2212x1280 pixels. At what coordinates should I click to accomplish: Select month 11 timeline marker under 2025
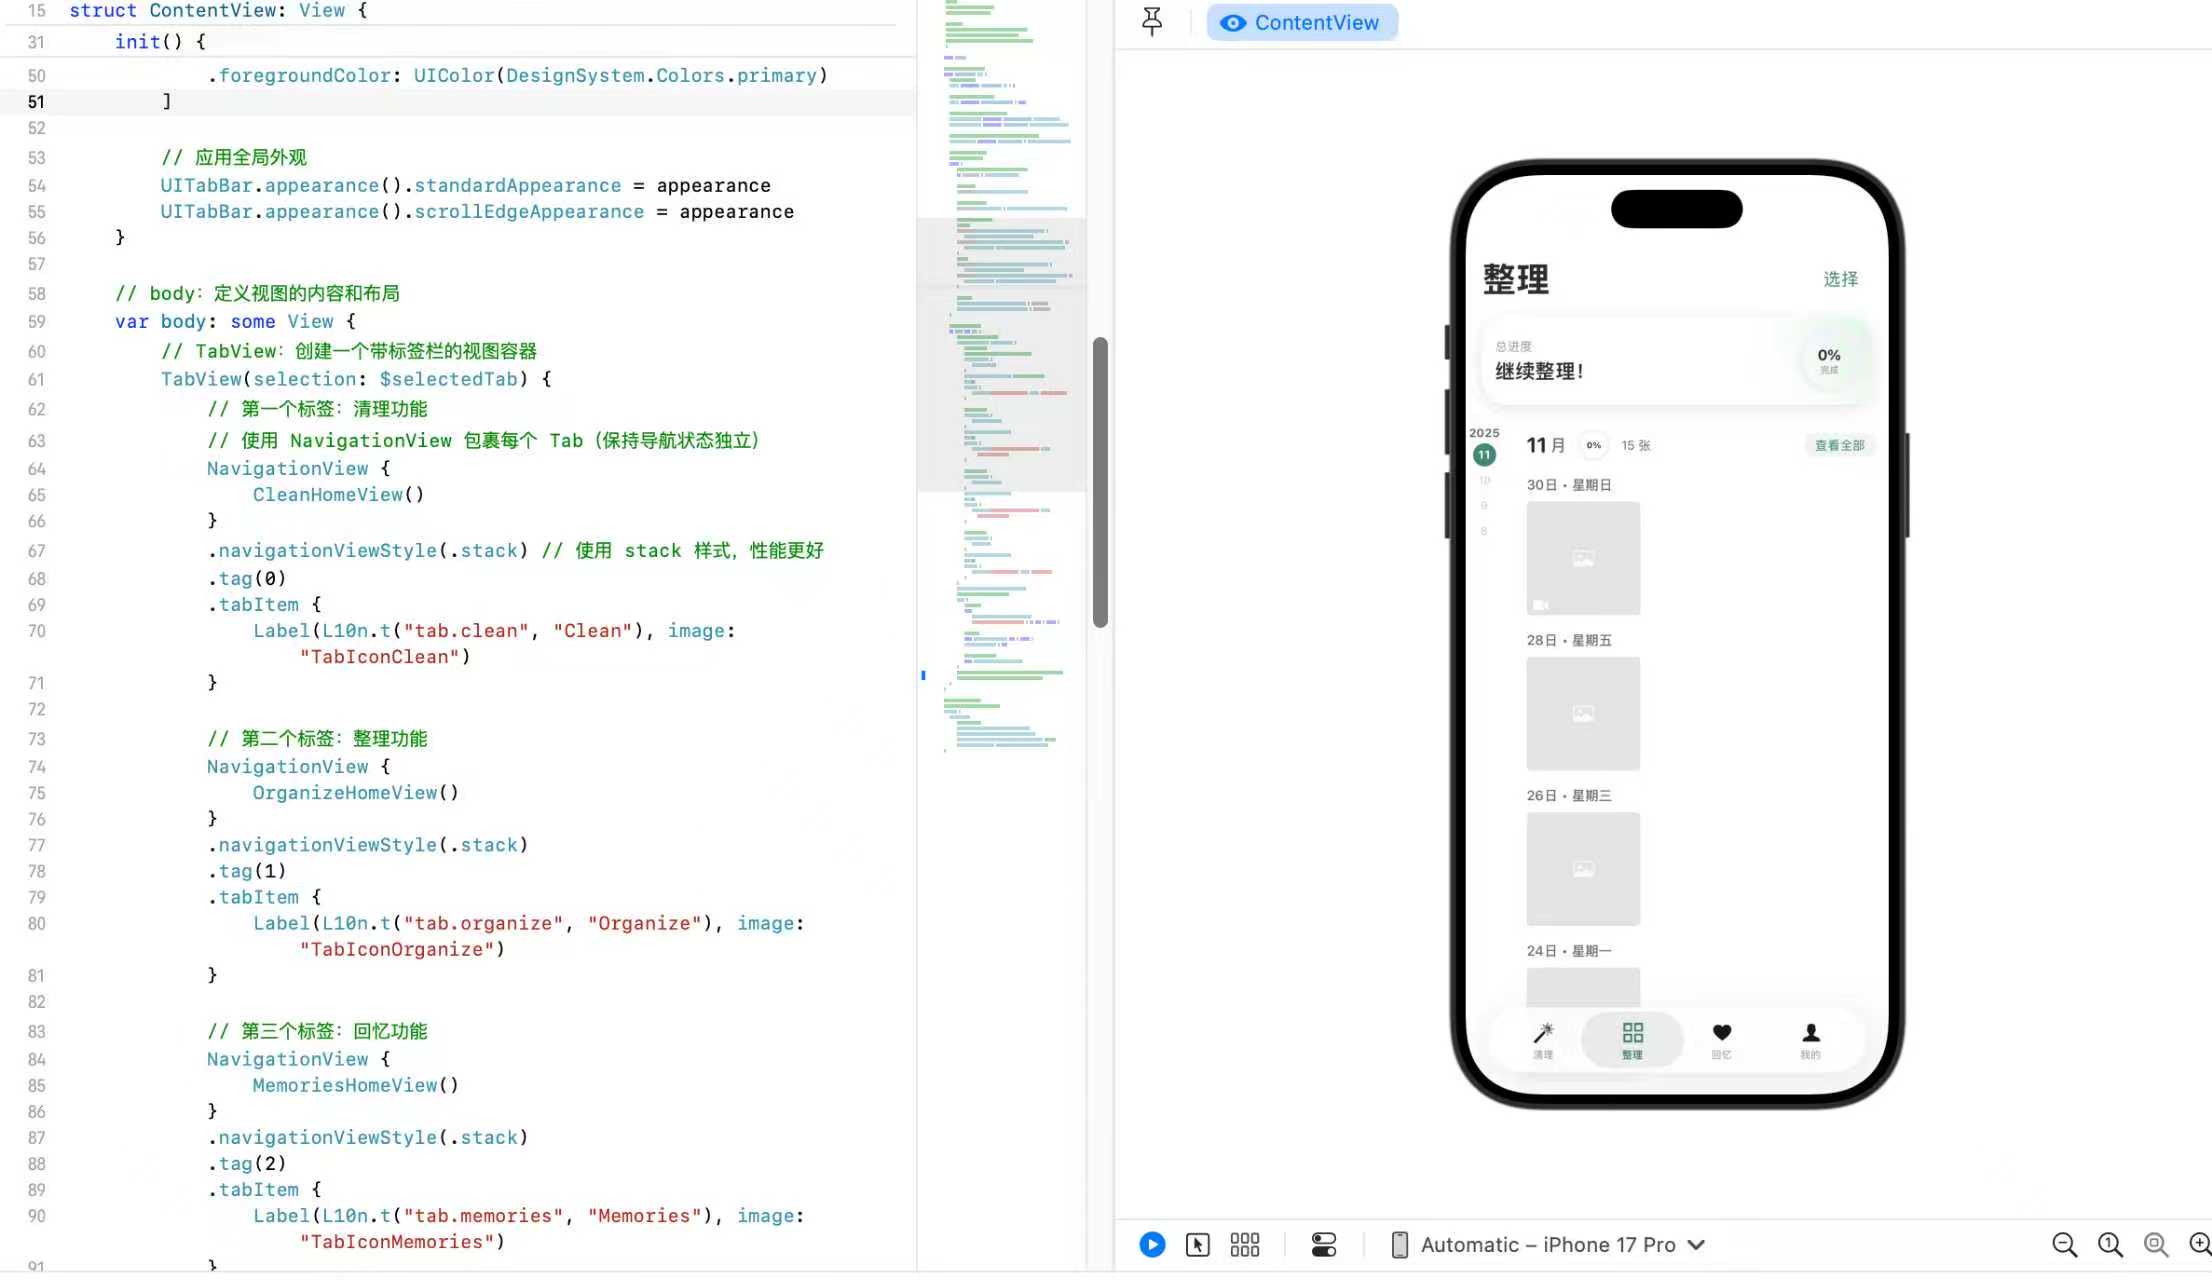[1484, 455]
